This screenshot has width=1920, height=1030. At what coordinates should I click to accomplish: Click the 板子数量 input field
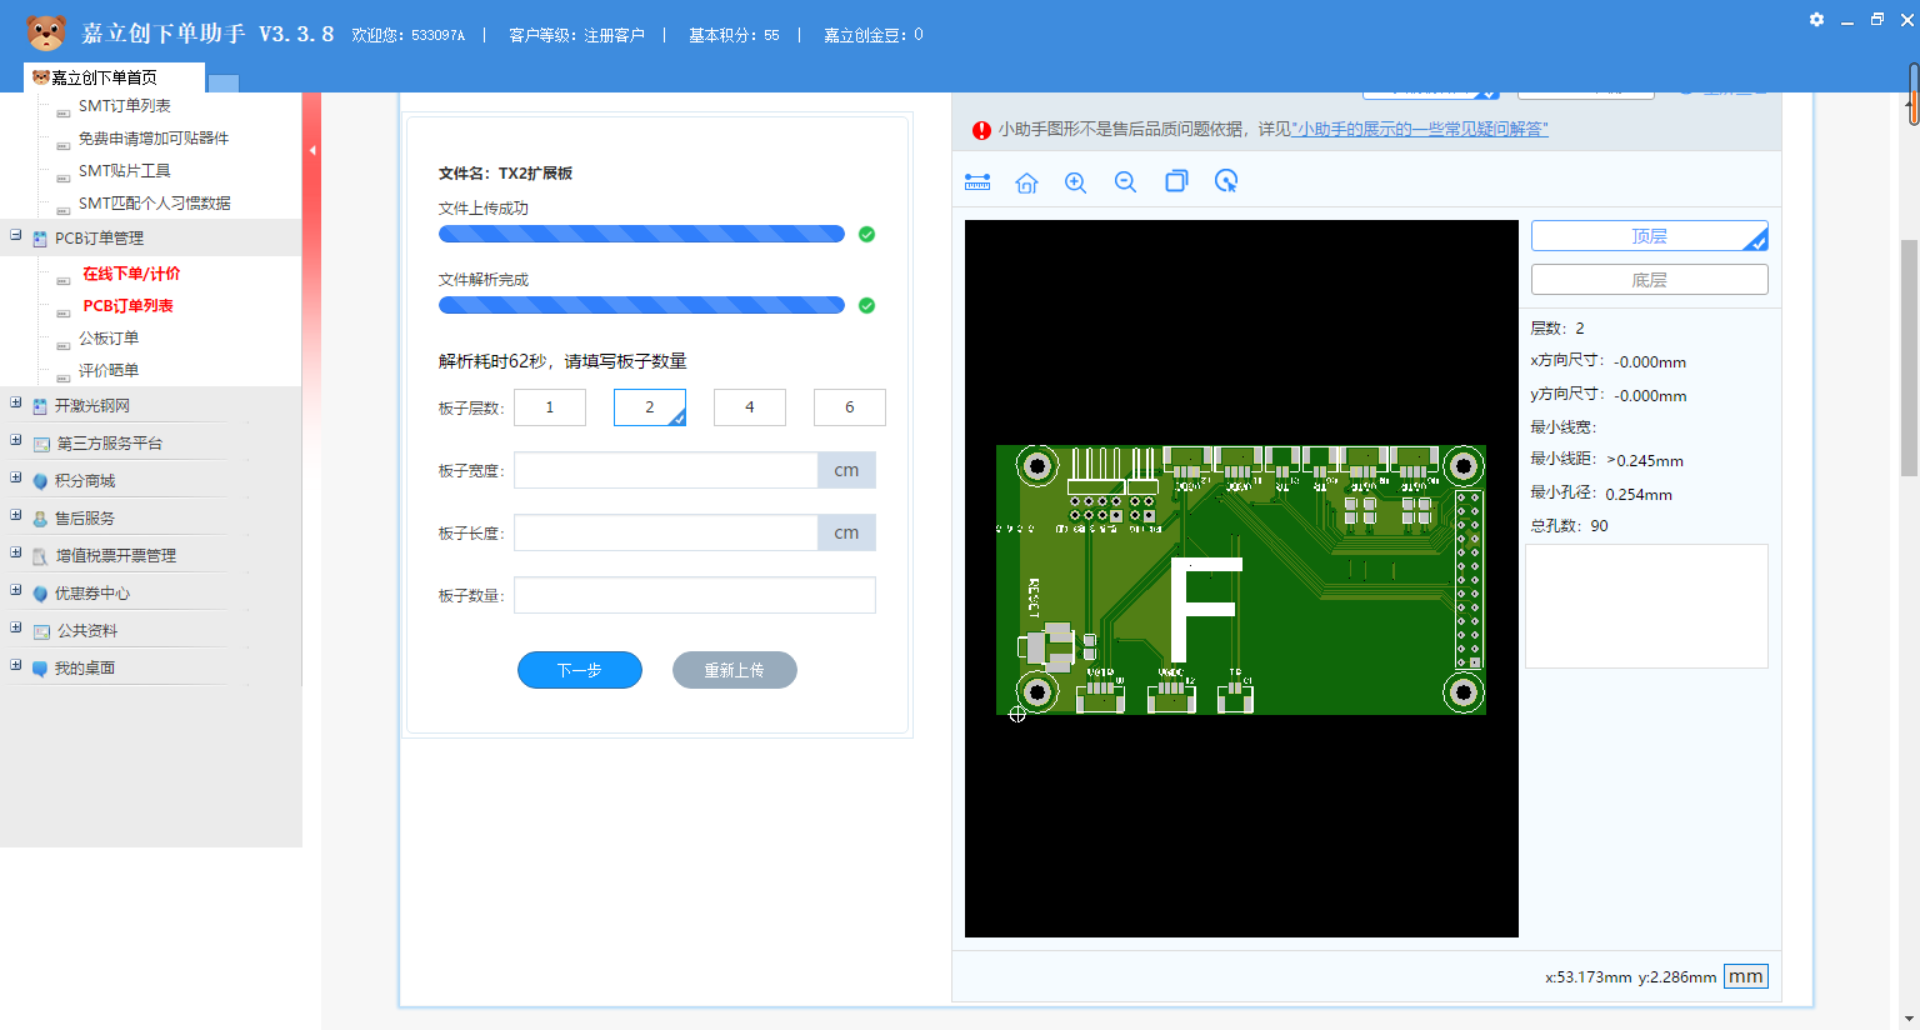pyautogui.click(x=695, y=595)
